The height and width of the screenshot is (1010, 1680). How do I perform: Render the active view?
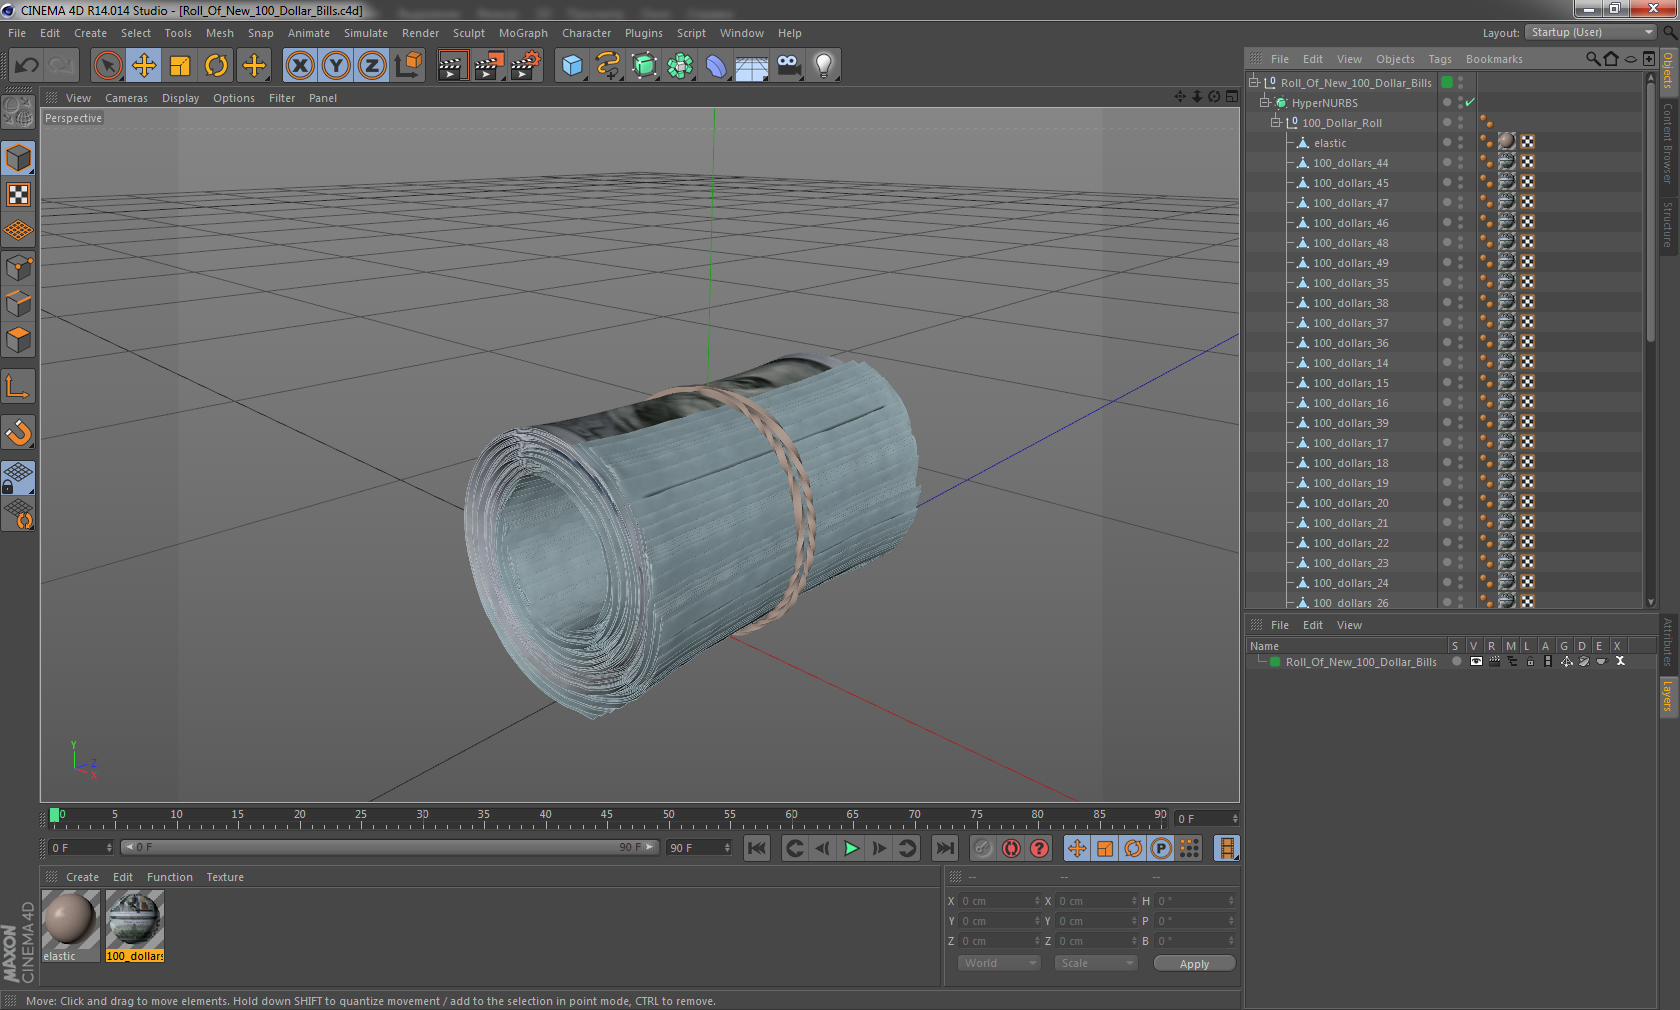452,66
